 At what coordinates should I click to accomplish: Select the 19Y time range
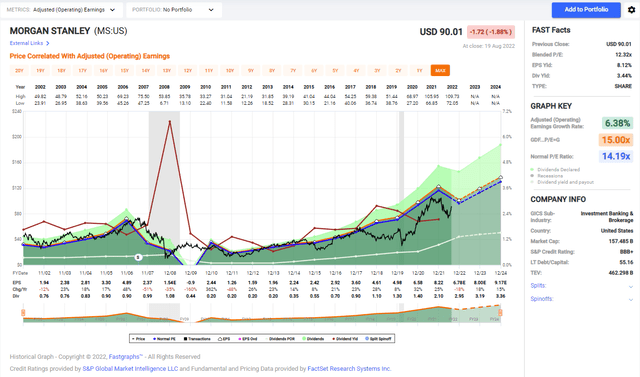point(40,71)
